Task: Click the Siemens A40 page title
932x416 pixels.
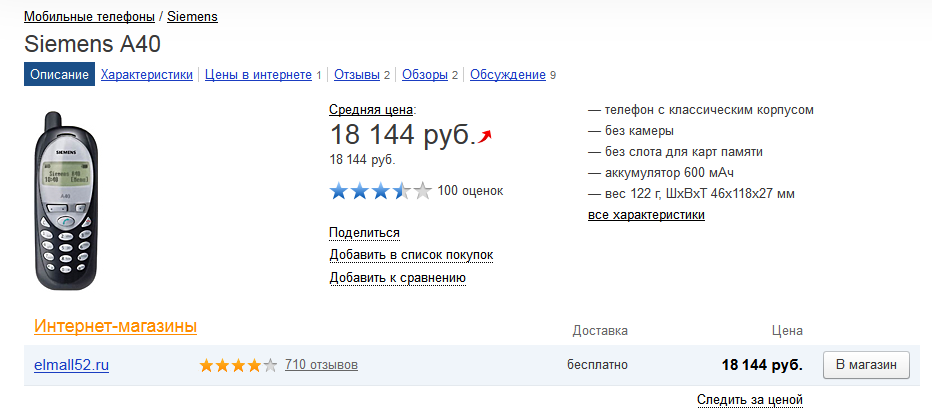Action: pos(93,44)
